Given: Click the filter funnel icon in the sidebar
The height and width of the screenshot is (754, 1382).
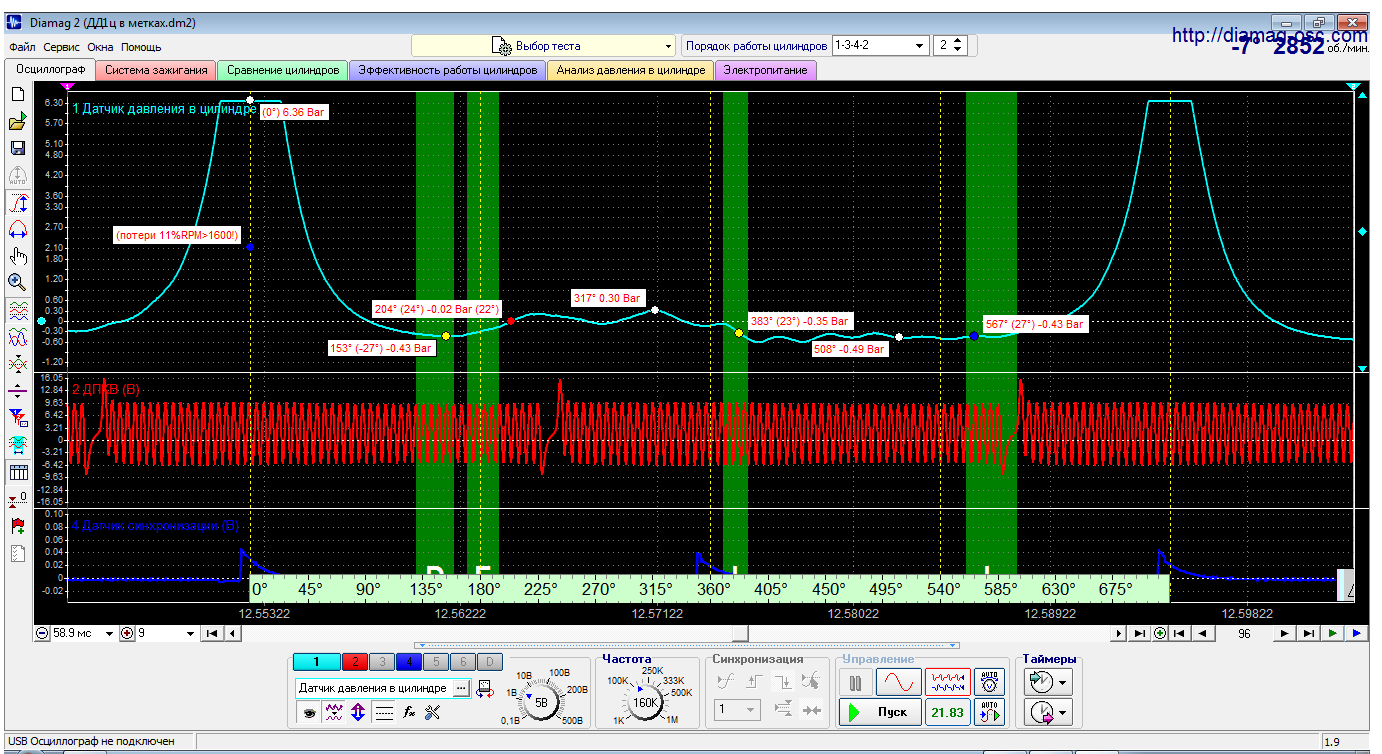Looking at the screenshot, I should tap(17, 417).
